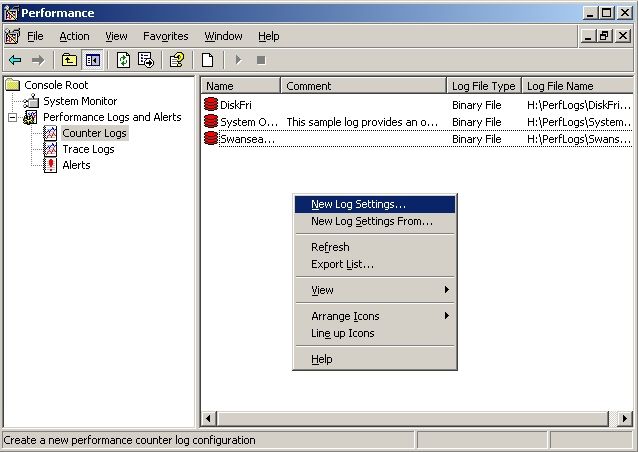Select Alerts in the tree

point(76,165)
